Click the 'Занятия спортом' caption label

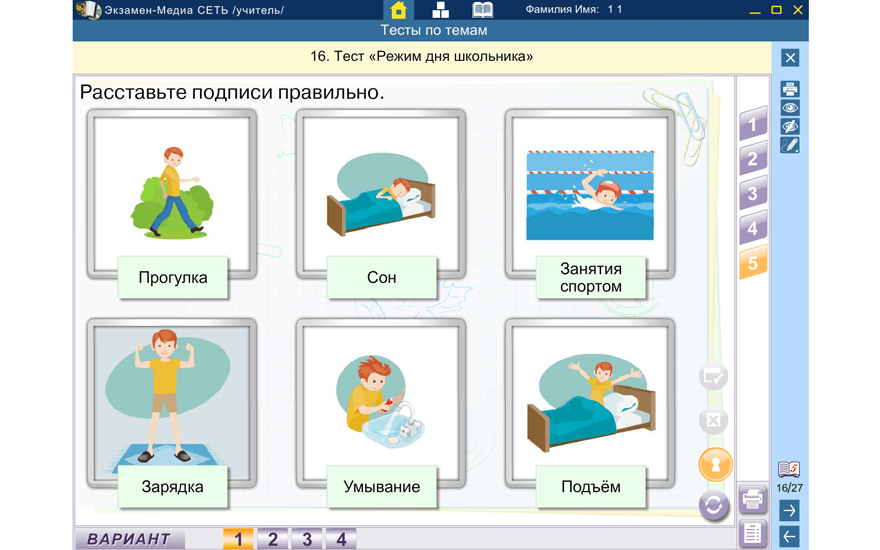pos(591,277)
